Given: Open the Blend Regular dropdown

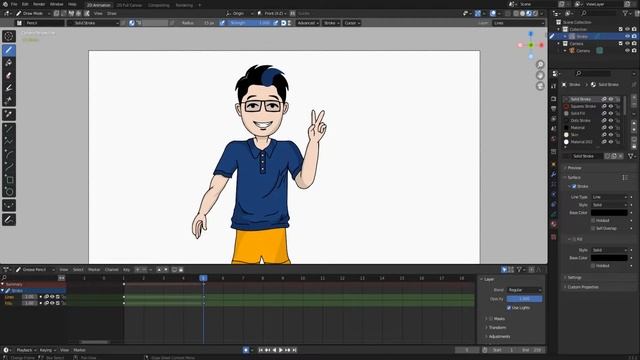Looking at the screenshot, I should [524, 290].
